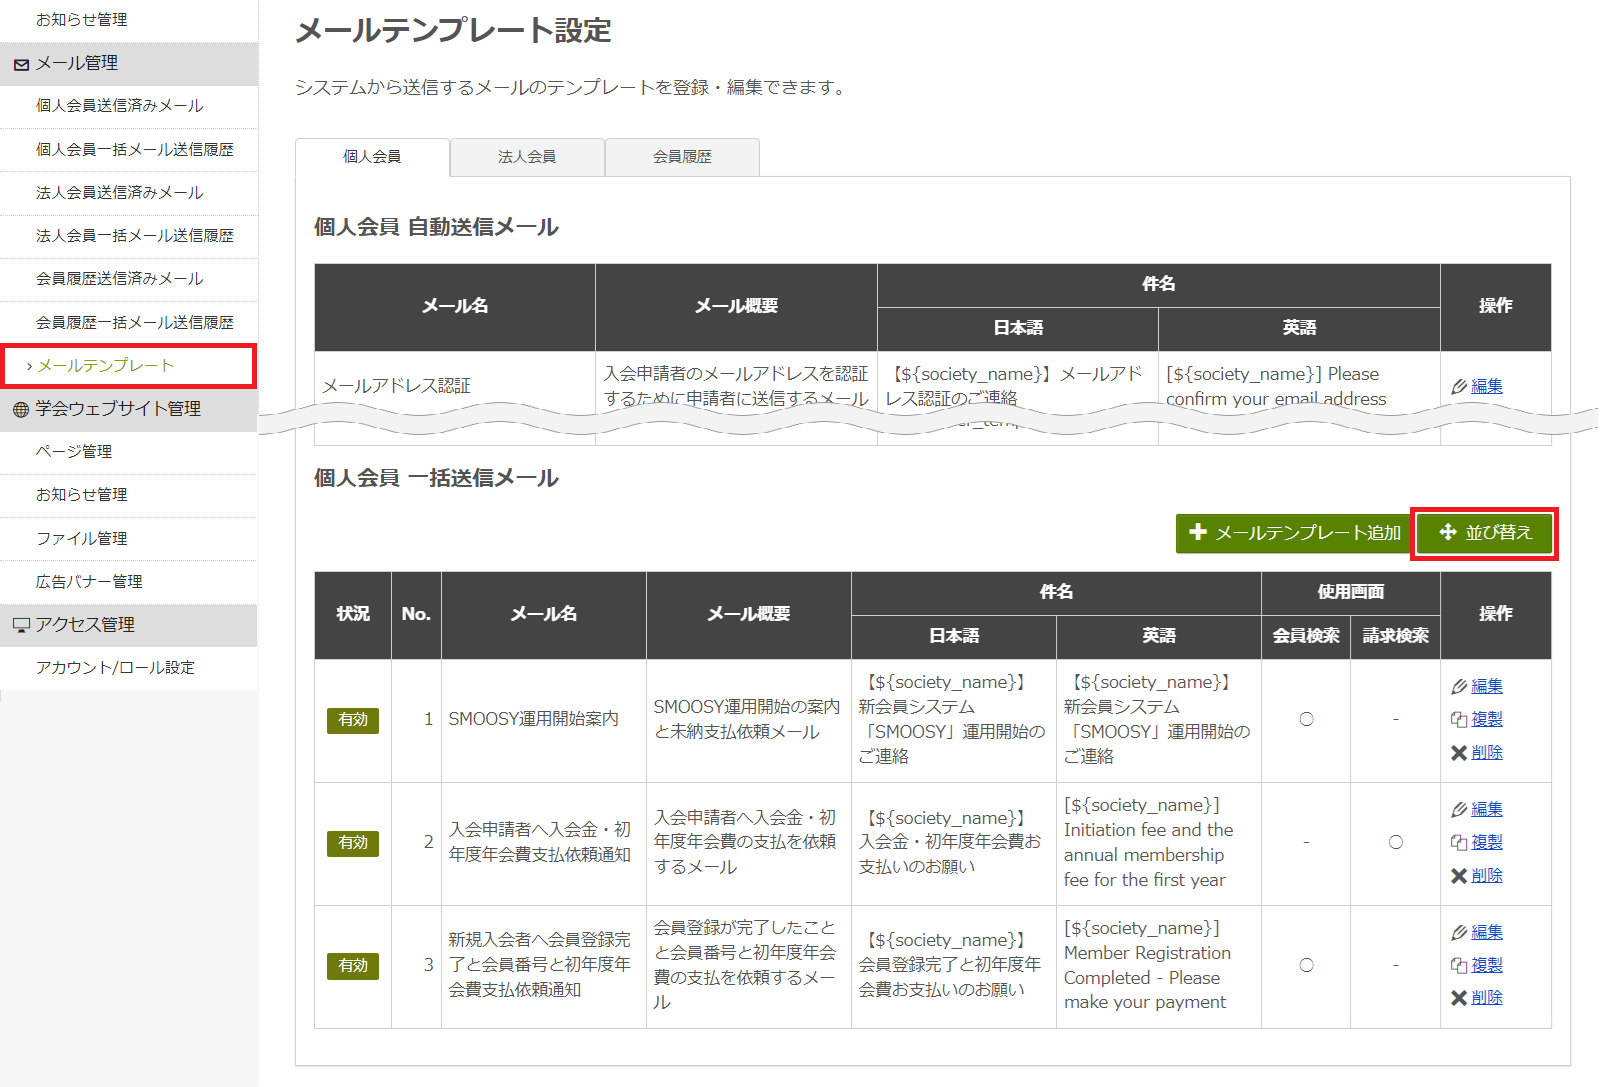Click pencil edit icon in row No. 3

tap(1459, 932)
